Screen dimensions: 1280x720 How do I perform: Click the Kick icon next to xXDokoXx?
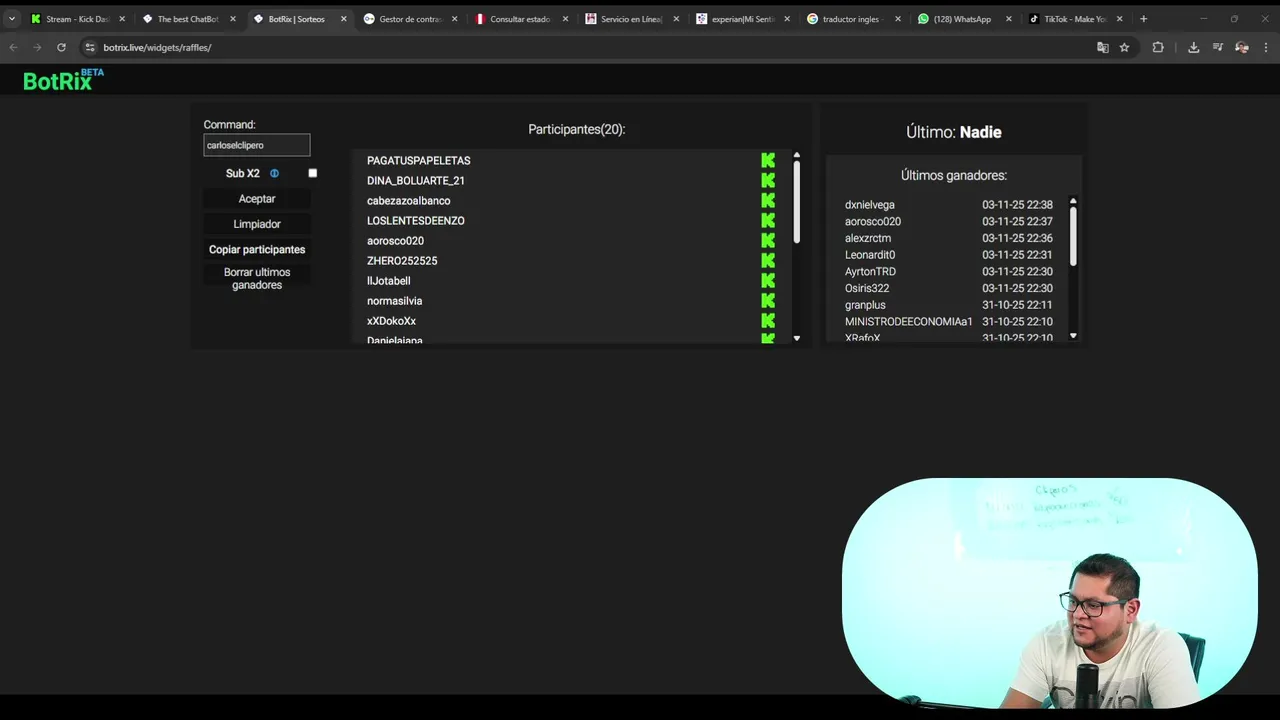[768, 321]
